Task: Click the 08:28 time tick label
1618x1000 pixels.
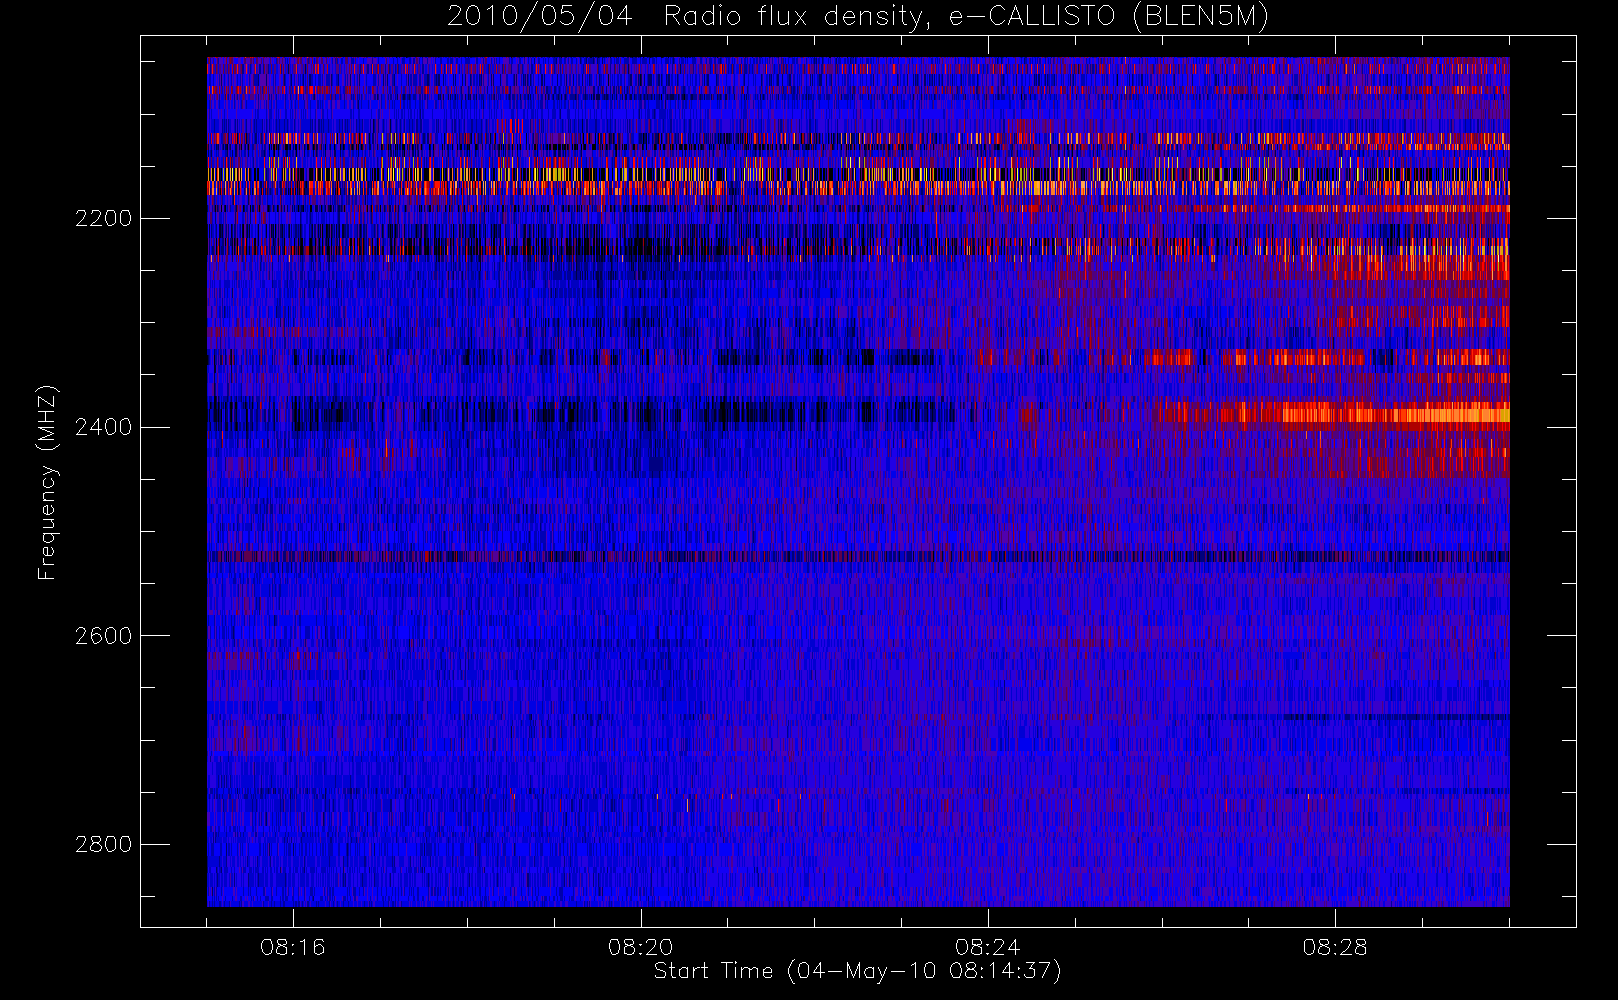Action: point(1334,946)
